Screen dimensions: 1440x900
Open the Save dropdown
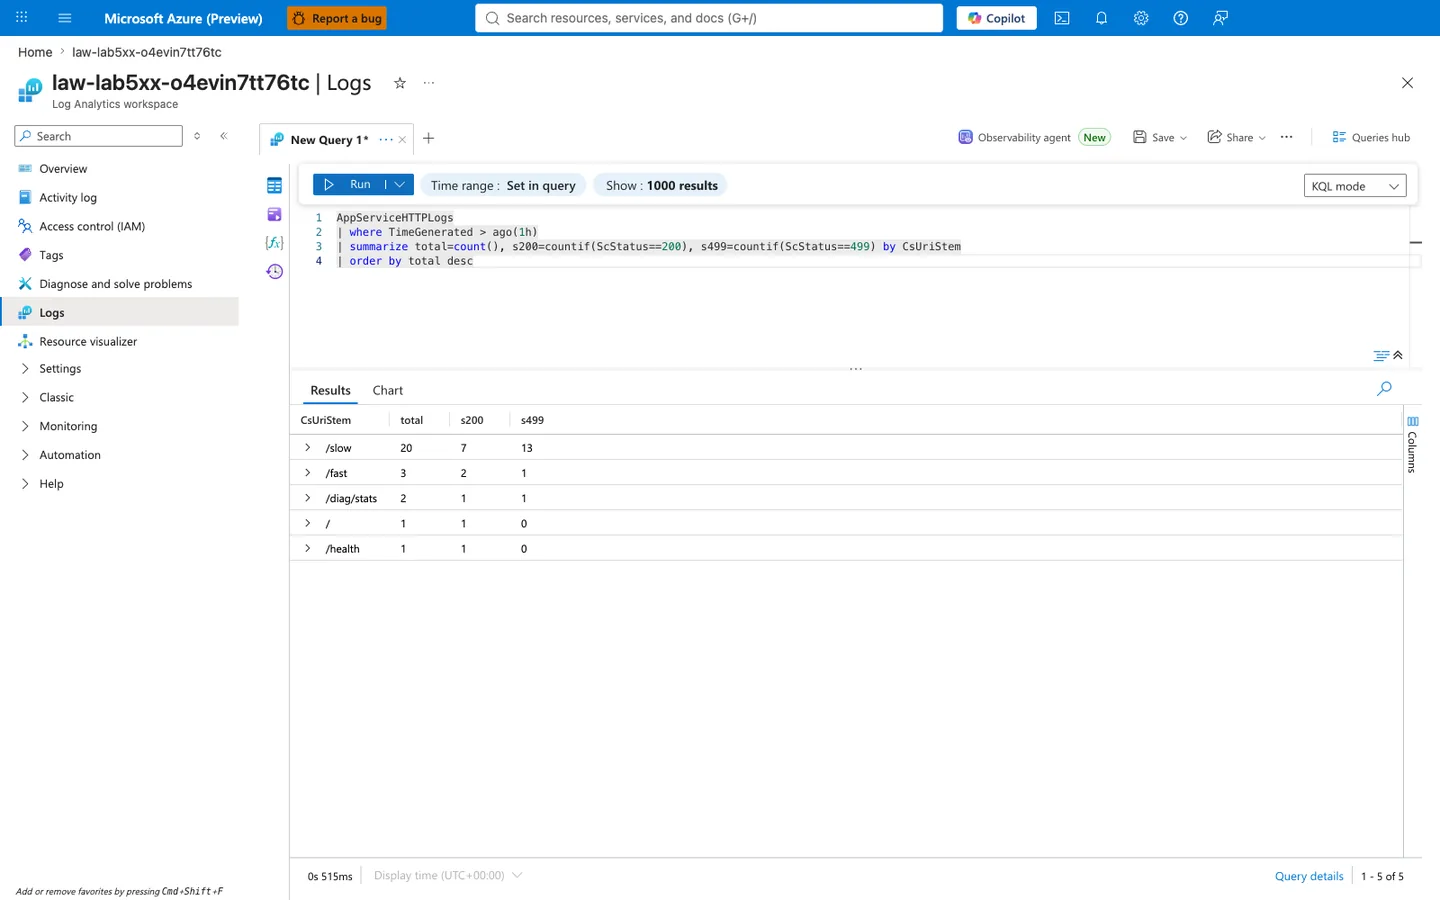[x=1160, y=137]
